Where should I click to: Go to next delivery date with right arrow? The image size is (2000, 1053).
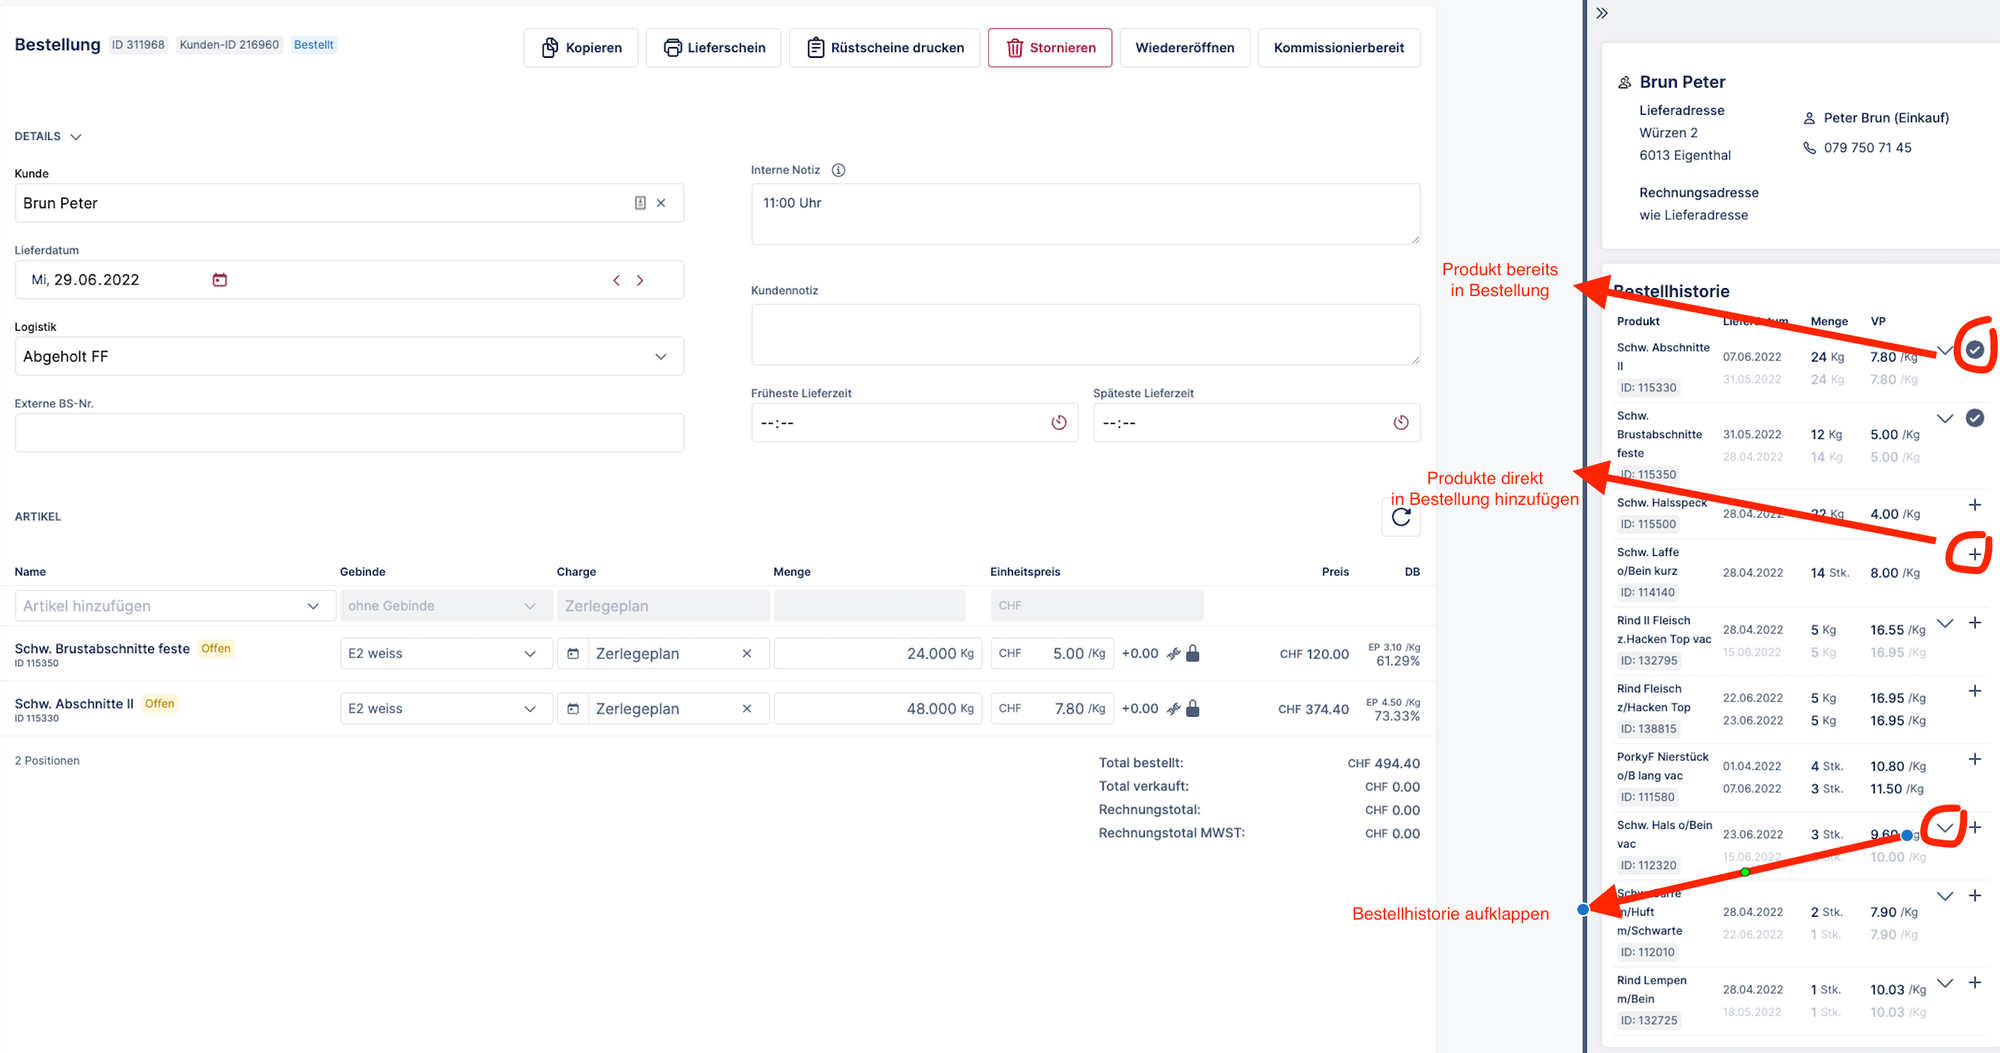tap(640, 281)
